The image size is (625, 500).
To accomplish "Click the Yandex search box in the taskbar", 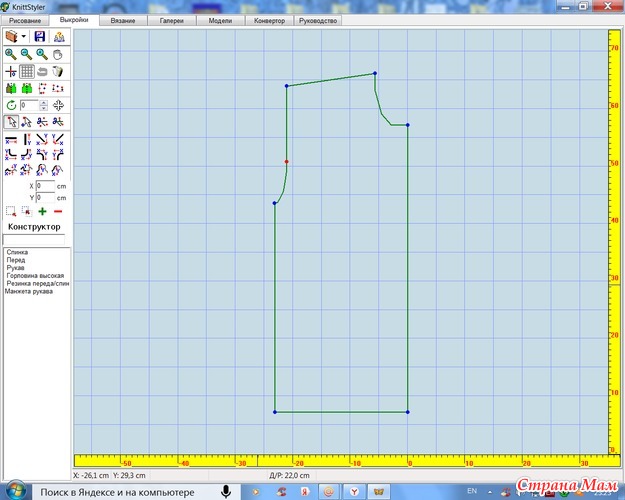I will point(120,491).
